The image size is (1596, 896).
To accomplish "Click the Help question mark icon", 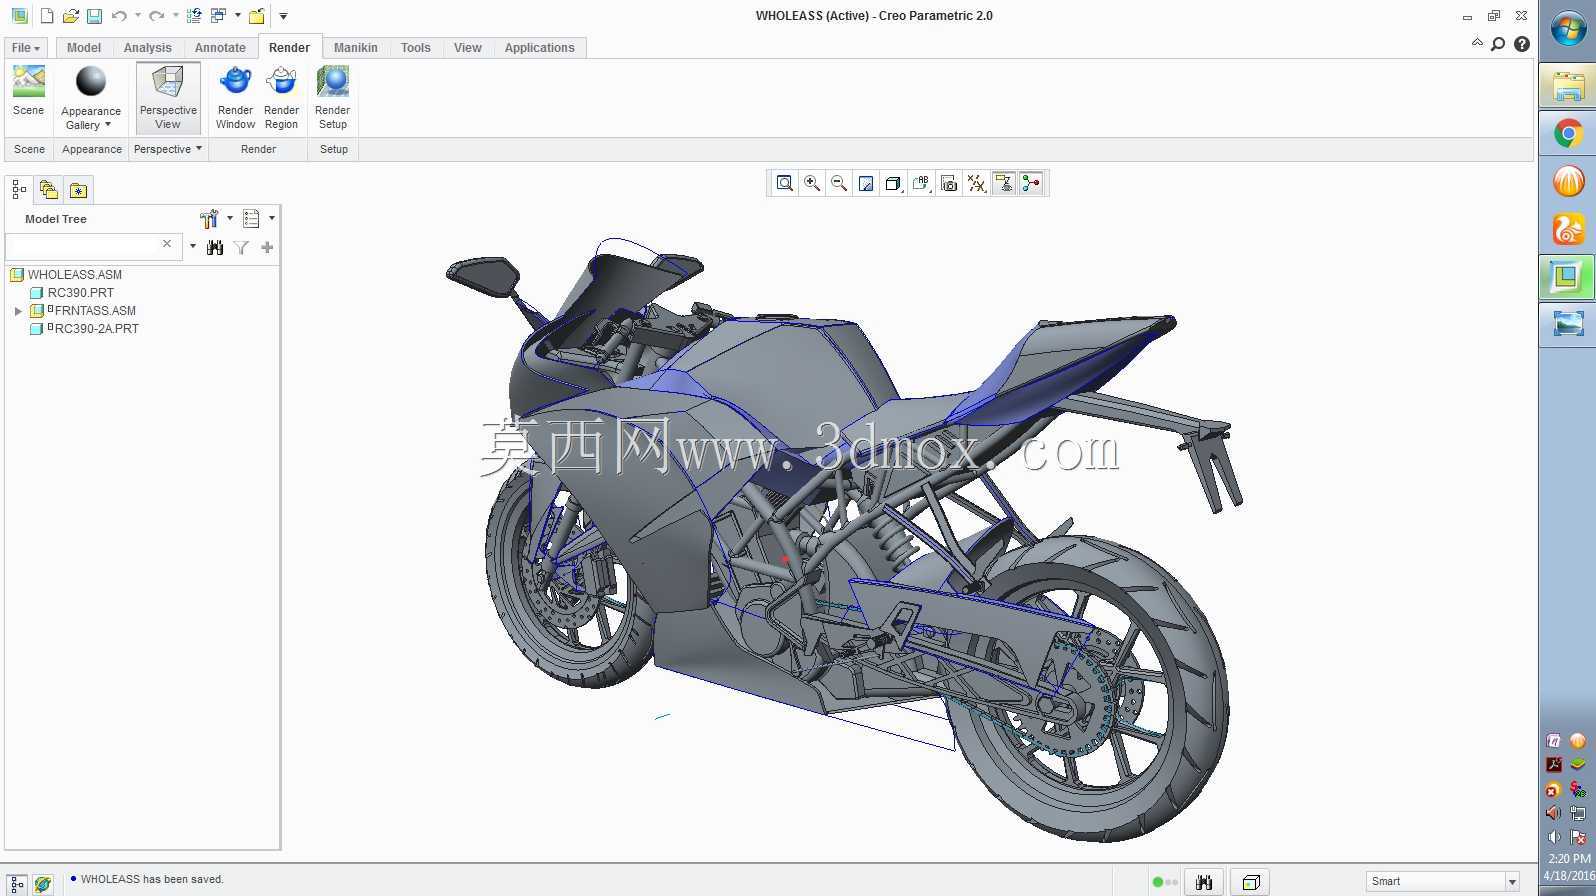I will (1522, 44).
